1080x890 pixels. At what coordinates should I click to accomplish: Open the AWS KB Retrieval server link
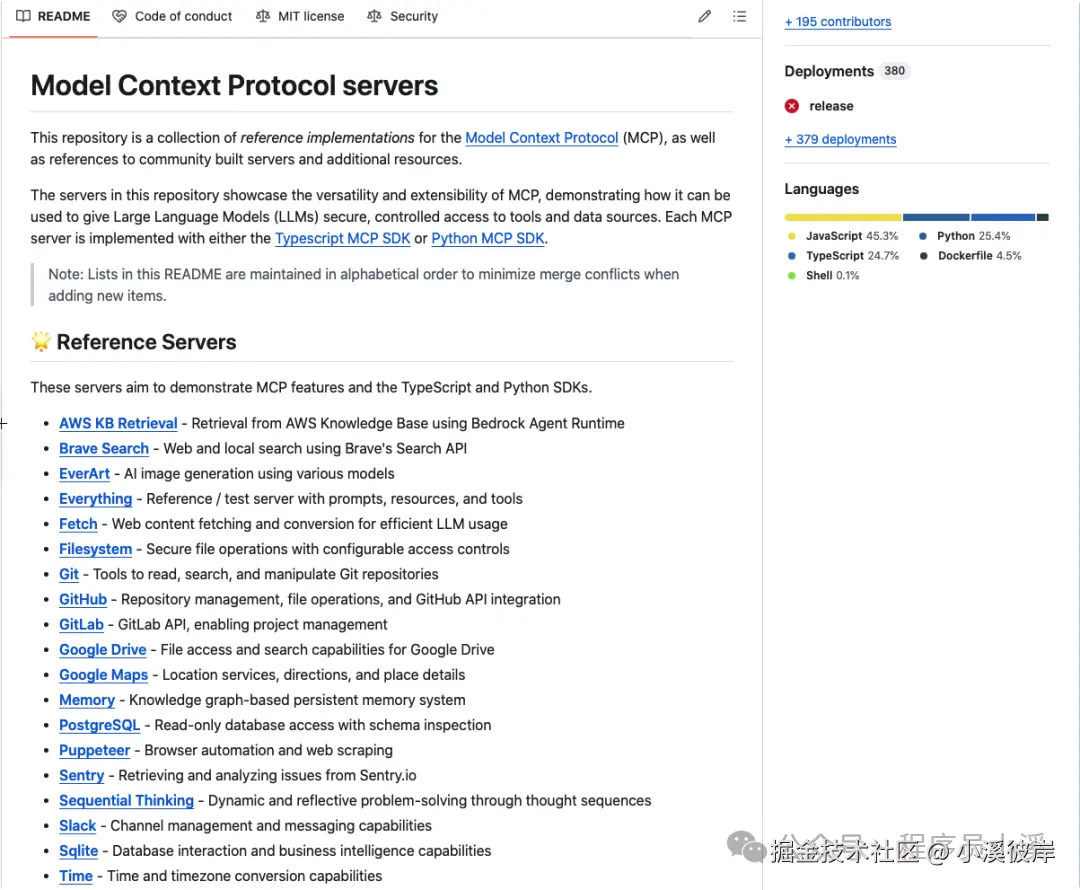(118, 423)
